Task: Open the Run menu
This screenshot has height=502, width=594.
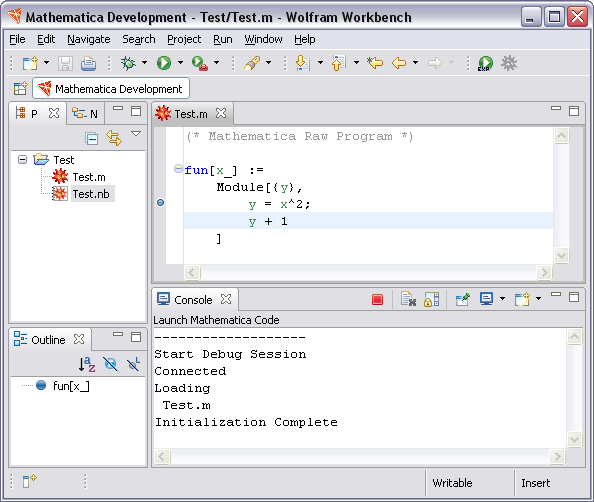Action: 223,39
